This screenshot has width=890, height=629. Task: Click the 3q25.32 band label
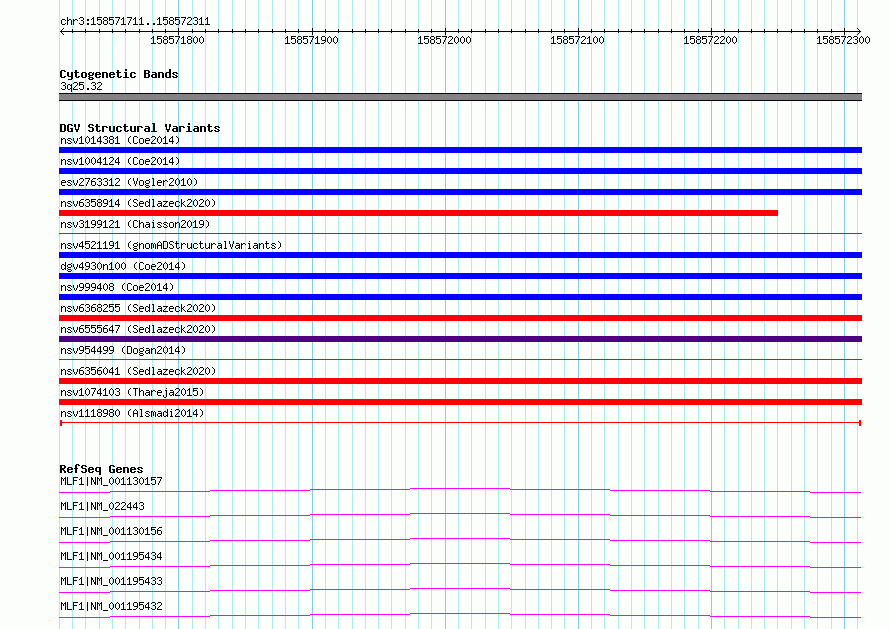pyautogui.click(x=81, y=86)
